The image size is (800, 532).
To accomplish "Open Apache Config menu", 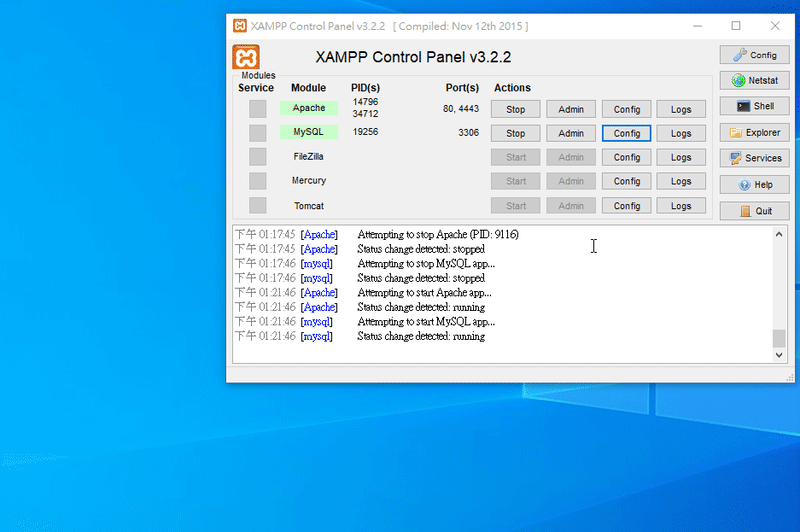I will coord(627,109).
